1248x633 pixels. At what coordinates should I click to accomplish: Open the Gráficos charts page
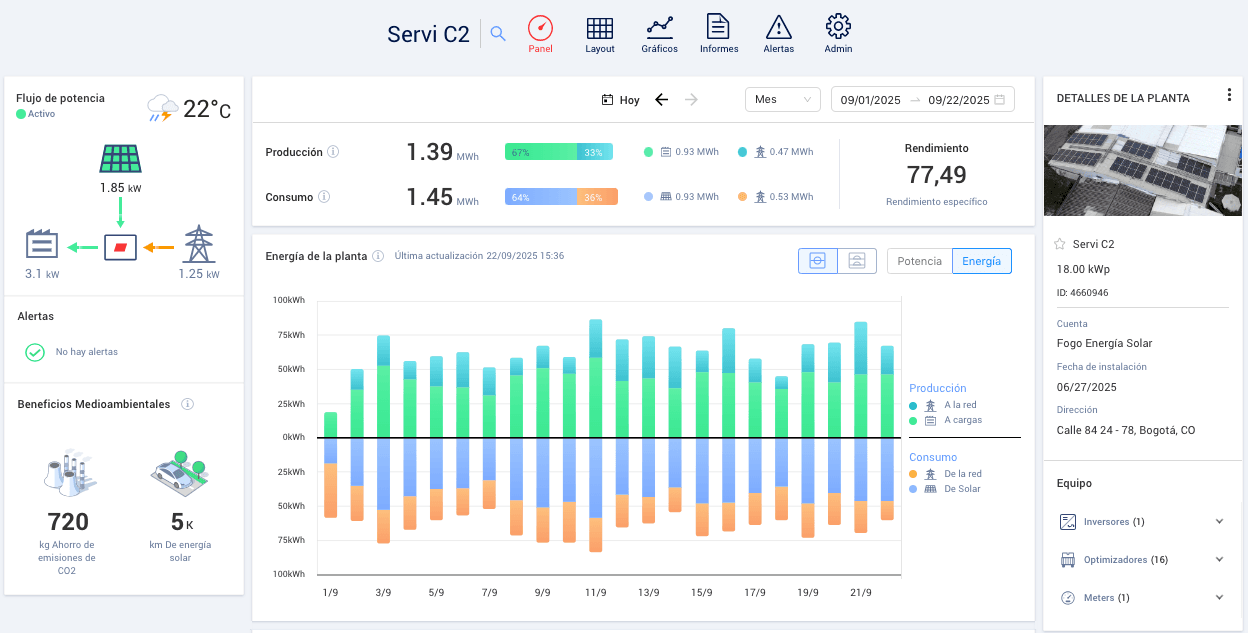tap(659, 34)
